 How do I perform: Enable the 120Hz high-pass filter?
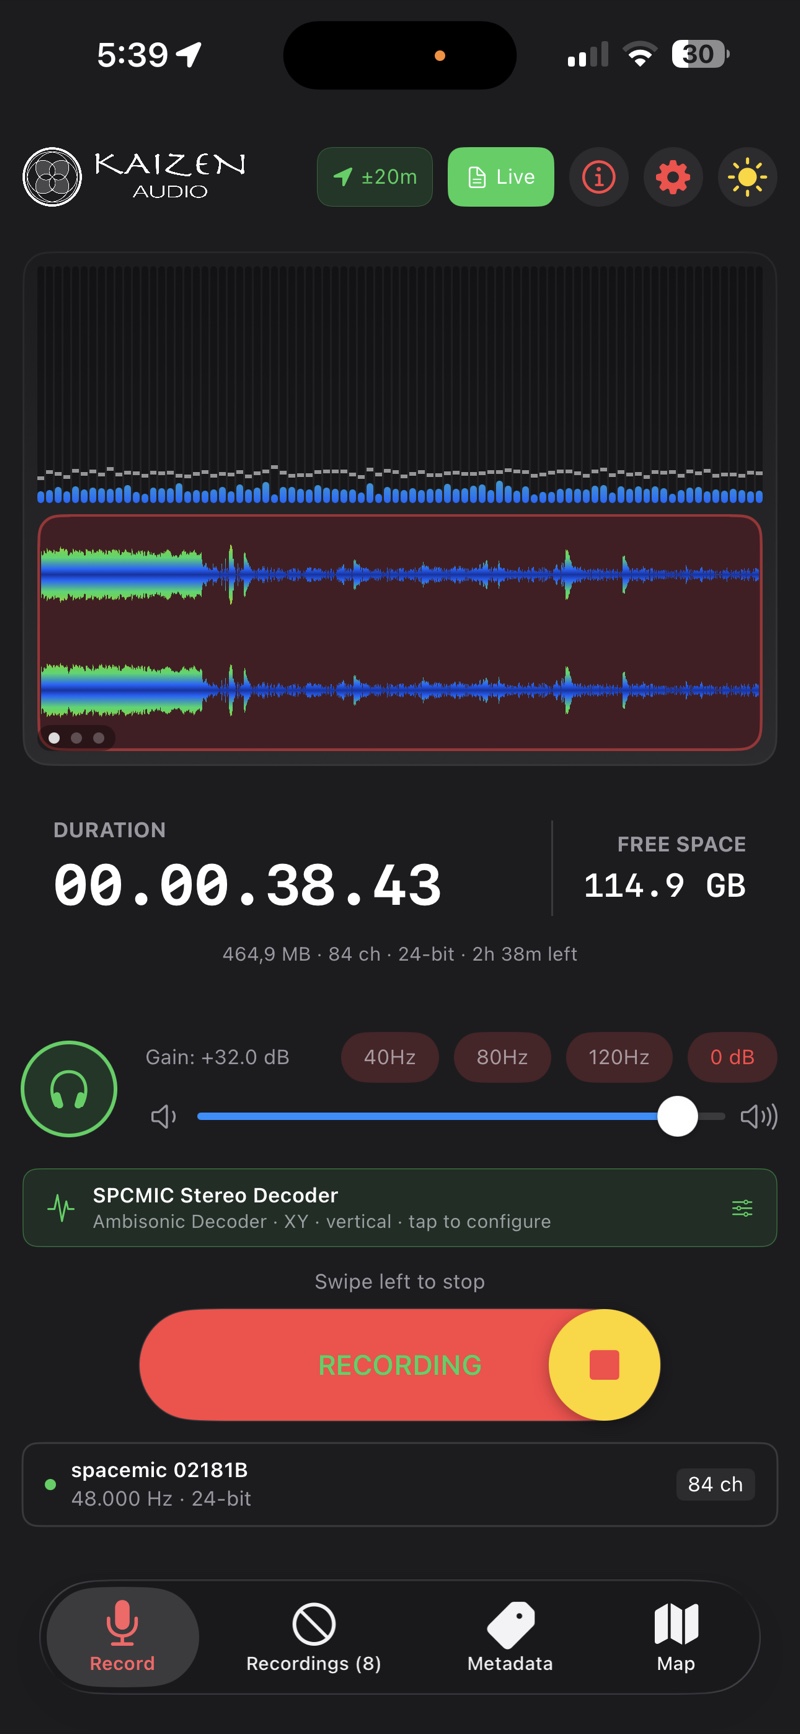point(619,1057)
